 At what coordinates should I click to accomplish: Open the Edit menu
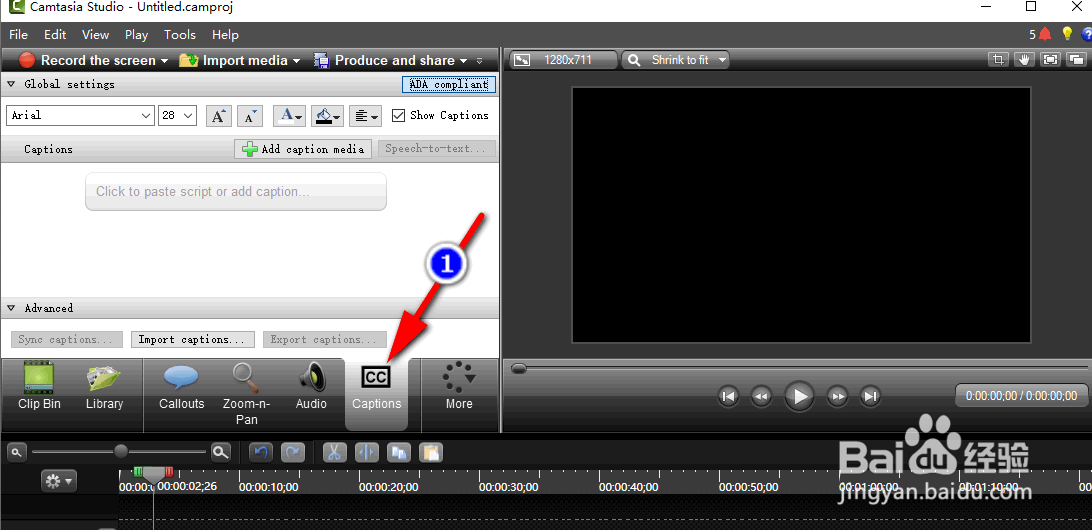pyautogui.click(x=55, y=34)
